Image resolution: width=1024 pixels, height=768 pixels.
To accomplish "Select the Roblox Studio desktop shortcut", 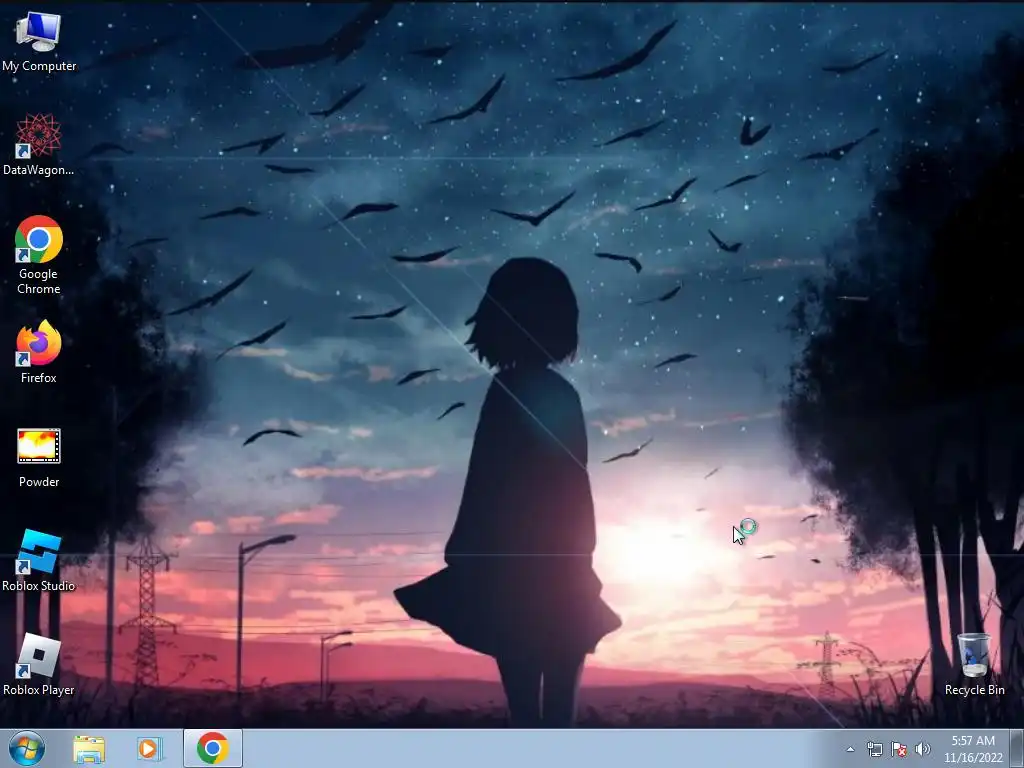I will pos(39,560).
